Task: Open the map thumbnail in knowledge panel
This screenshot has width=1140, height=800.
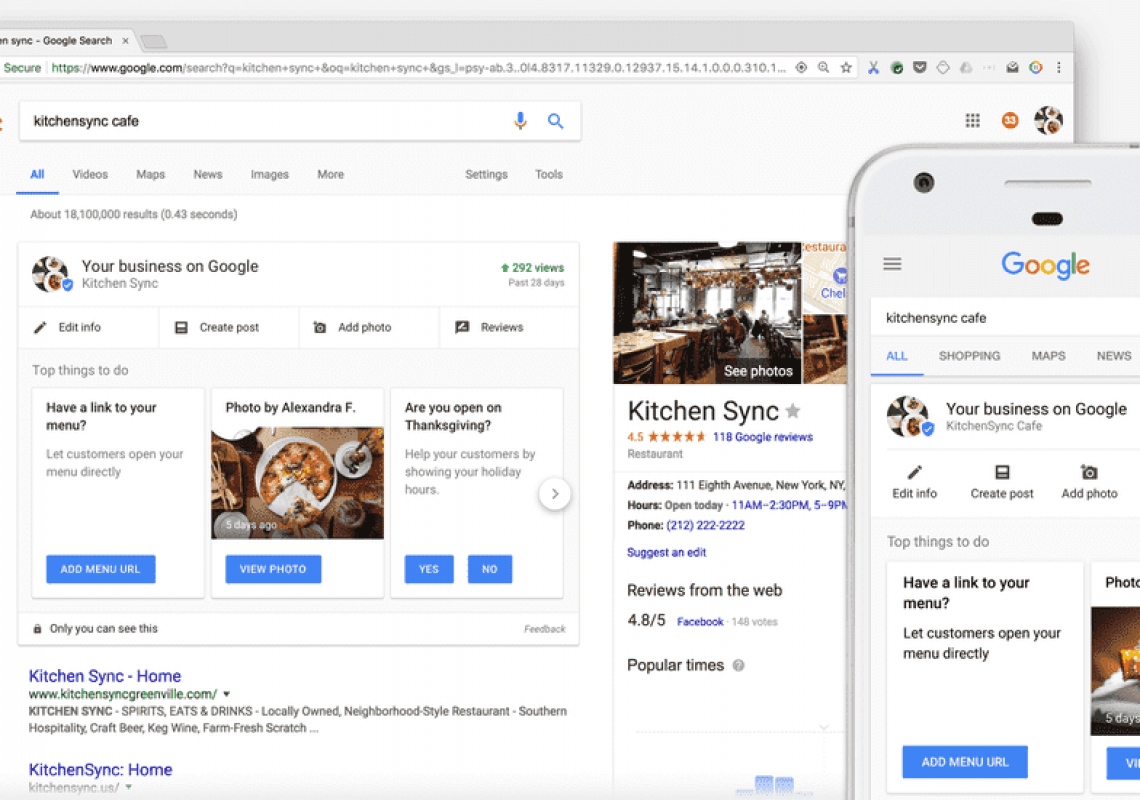Action: 824,278
